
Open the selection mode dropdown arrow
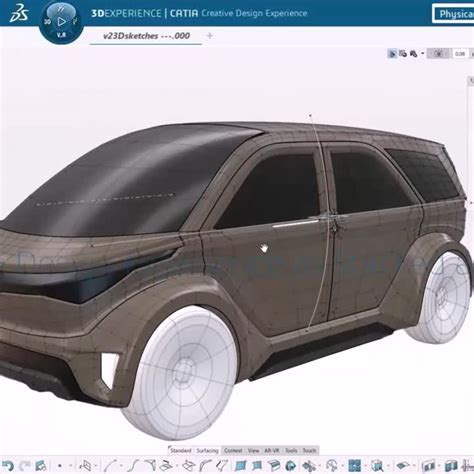pyautogui.click(x=423, y=53)
